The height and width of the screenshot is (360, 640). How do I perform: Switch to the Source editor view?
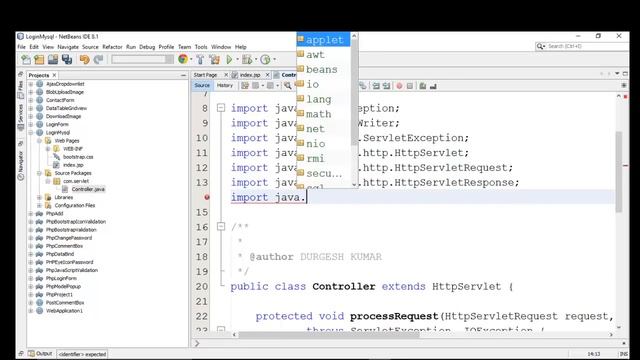[x=202, y=85]
